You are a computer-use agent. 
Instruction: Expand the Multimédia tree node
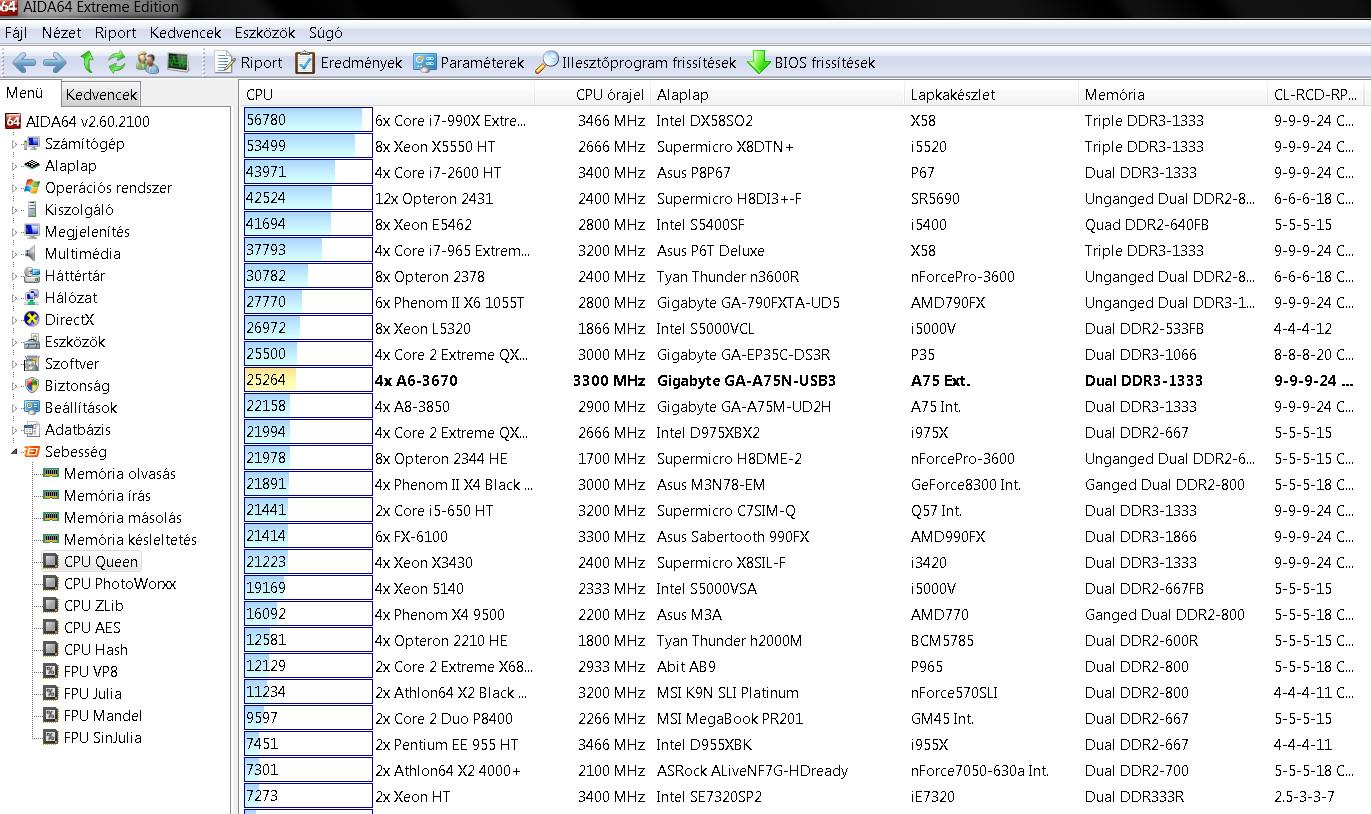(15, 254)
